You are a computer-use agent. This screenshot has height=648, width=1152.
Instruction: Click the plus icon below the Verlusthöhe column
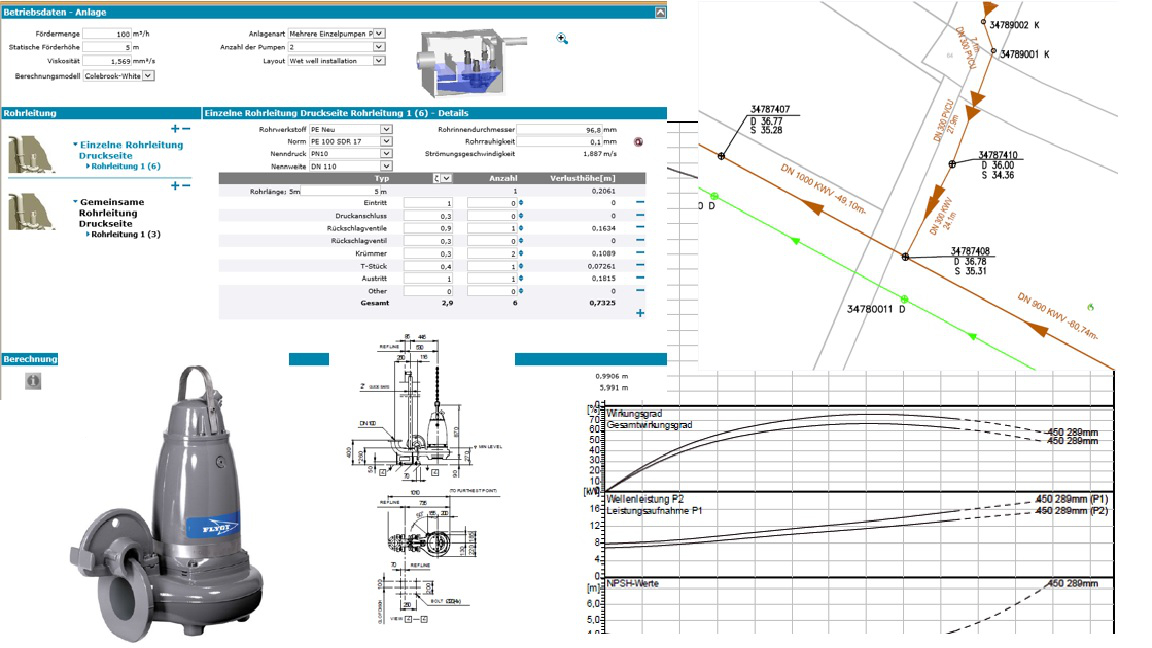(x=641, y=311)
